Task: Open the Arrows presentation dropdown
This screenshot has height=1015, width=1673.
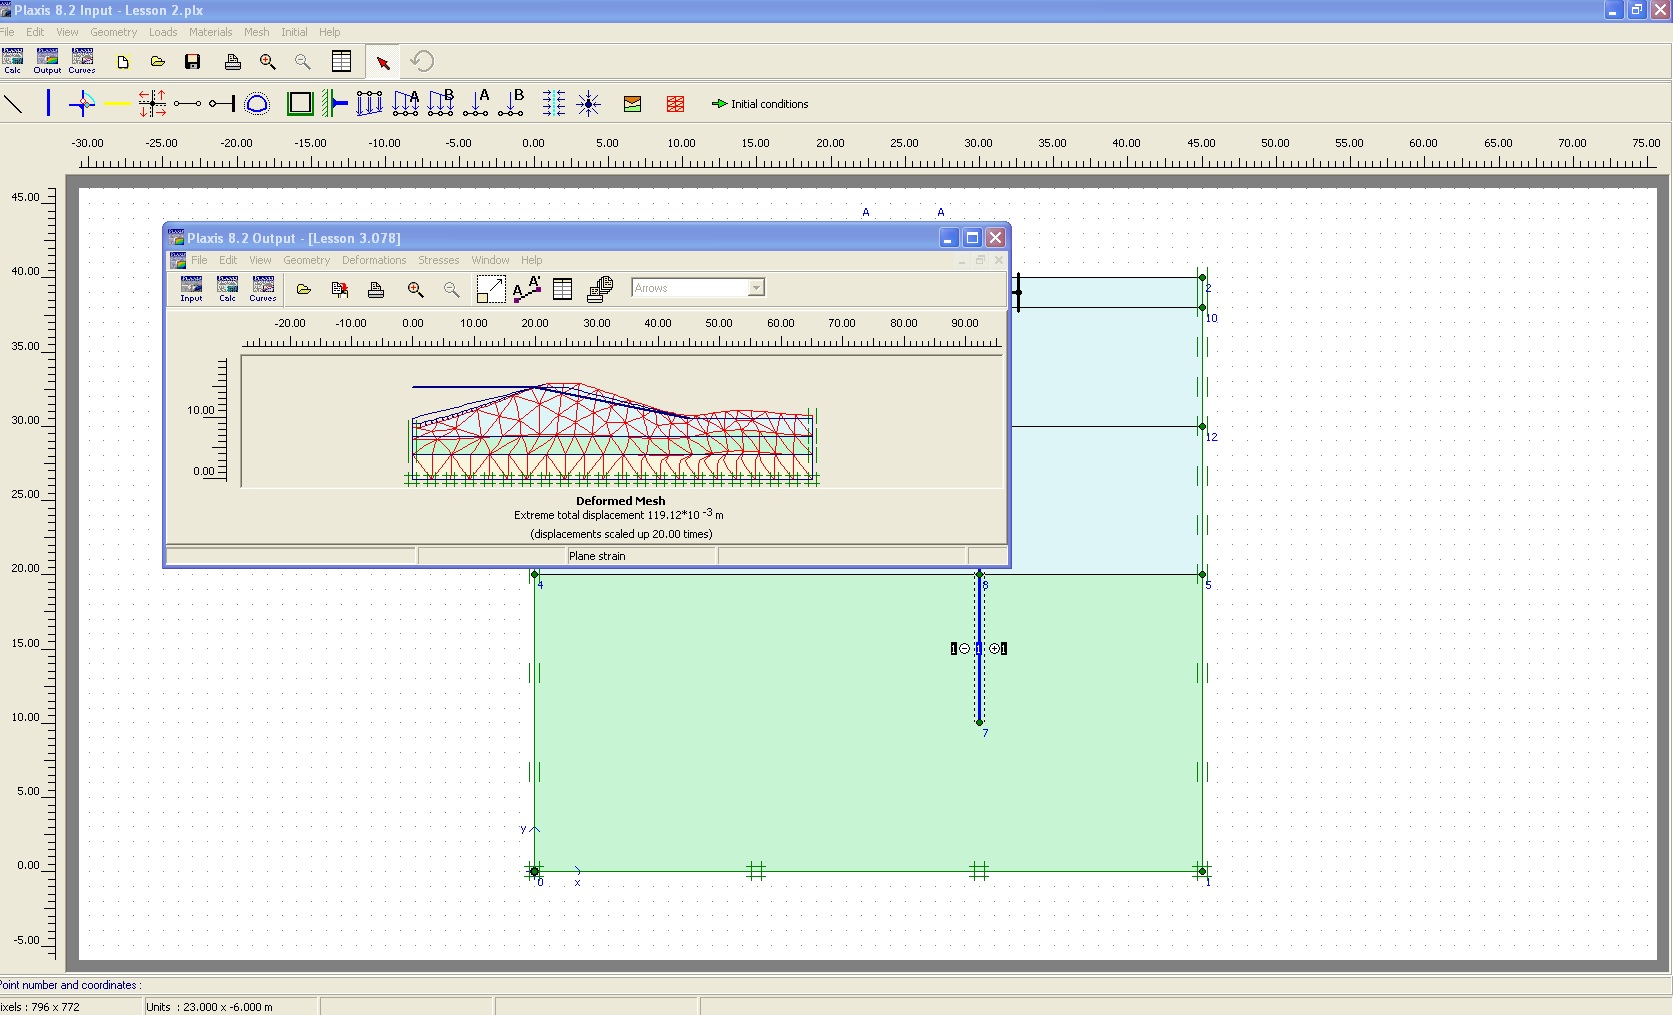Action: tap(756, 288)
